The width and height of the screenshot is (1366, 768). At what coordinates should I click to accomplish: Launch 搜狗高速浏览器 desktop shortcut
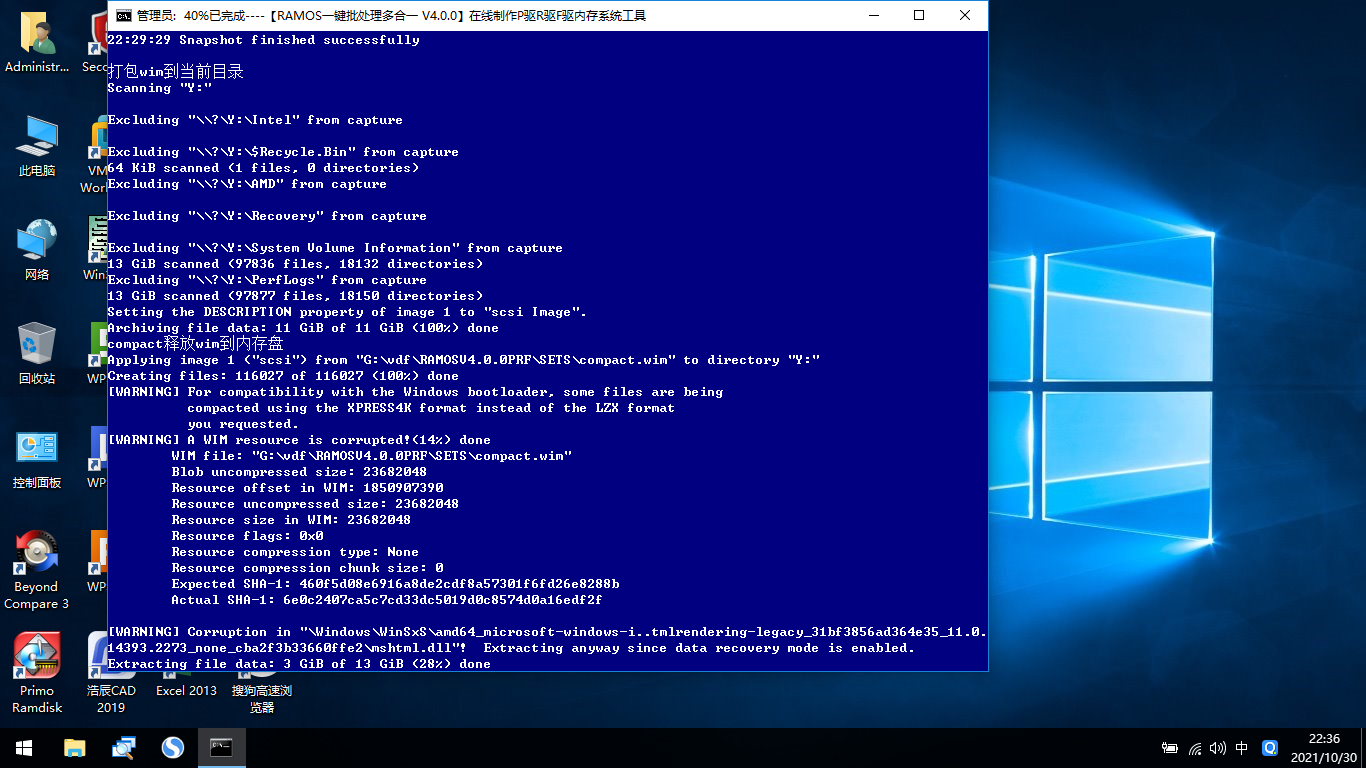pos(261,696)
